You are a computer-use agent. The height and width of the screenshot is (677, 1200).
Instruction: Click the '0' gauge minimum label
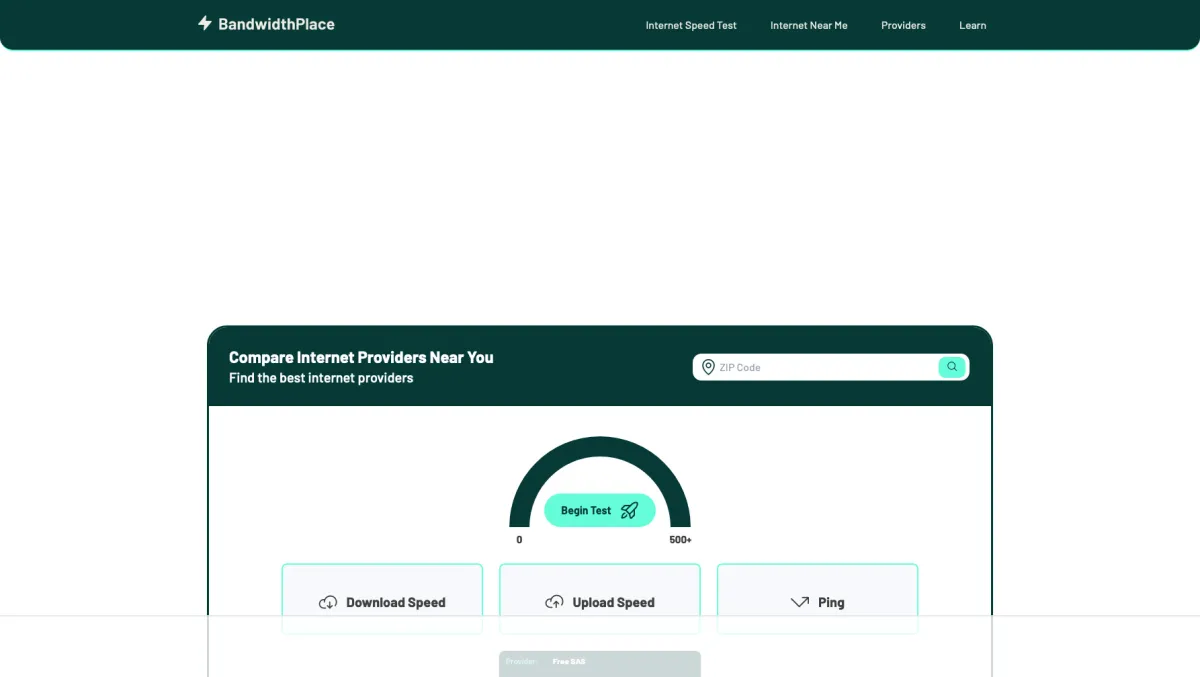pyautogui.click(x=519, y=540)
